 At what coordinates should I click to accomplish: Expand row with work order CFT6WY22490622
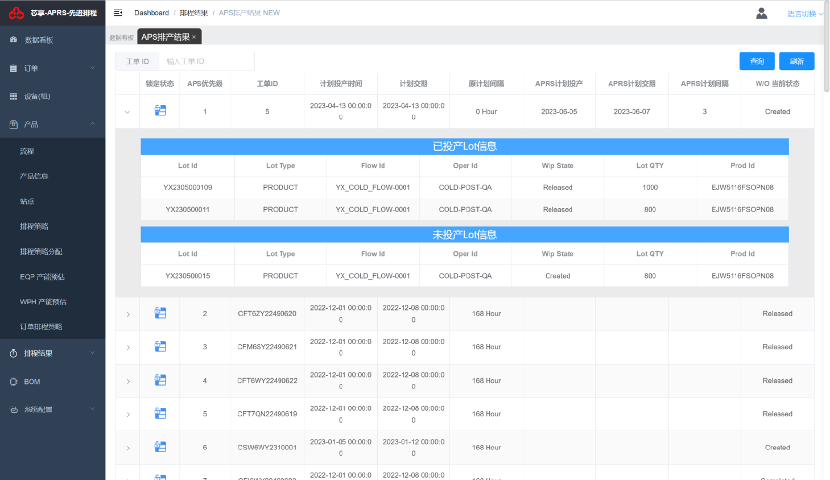[128, 381]
